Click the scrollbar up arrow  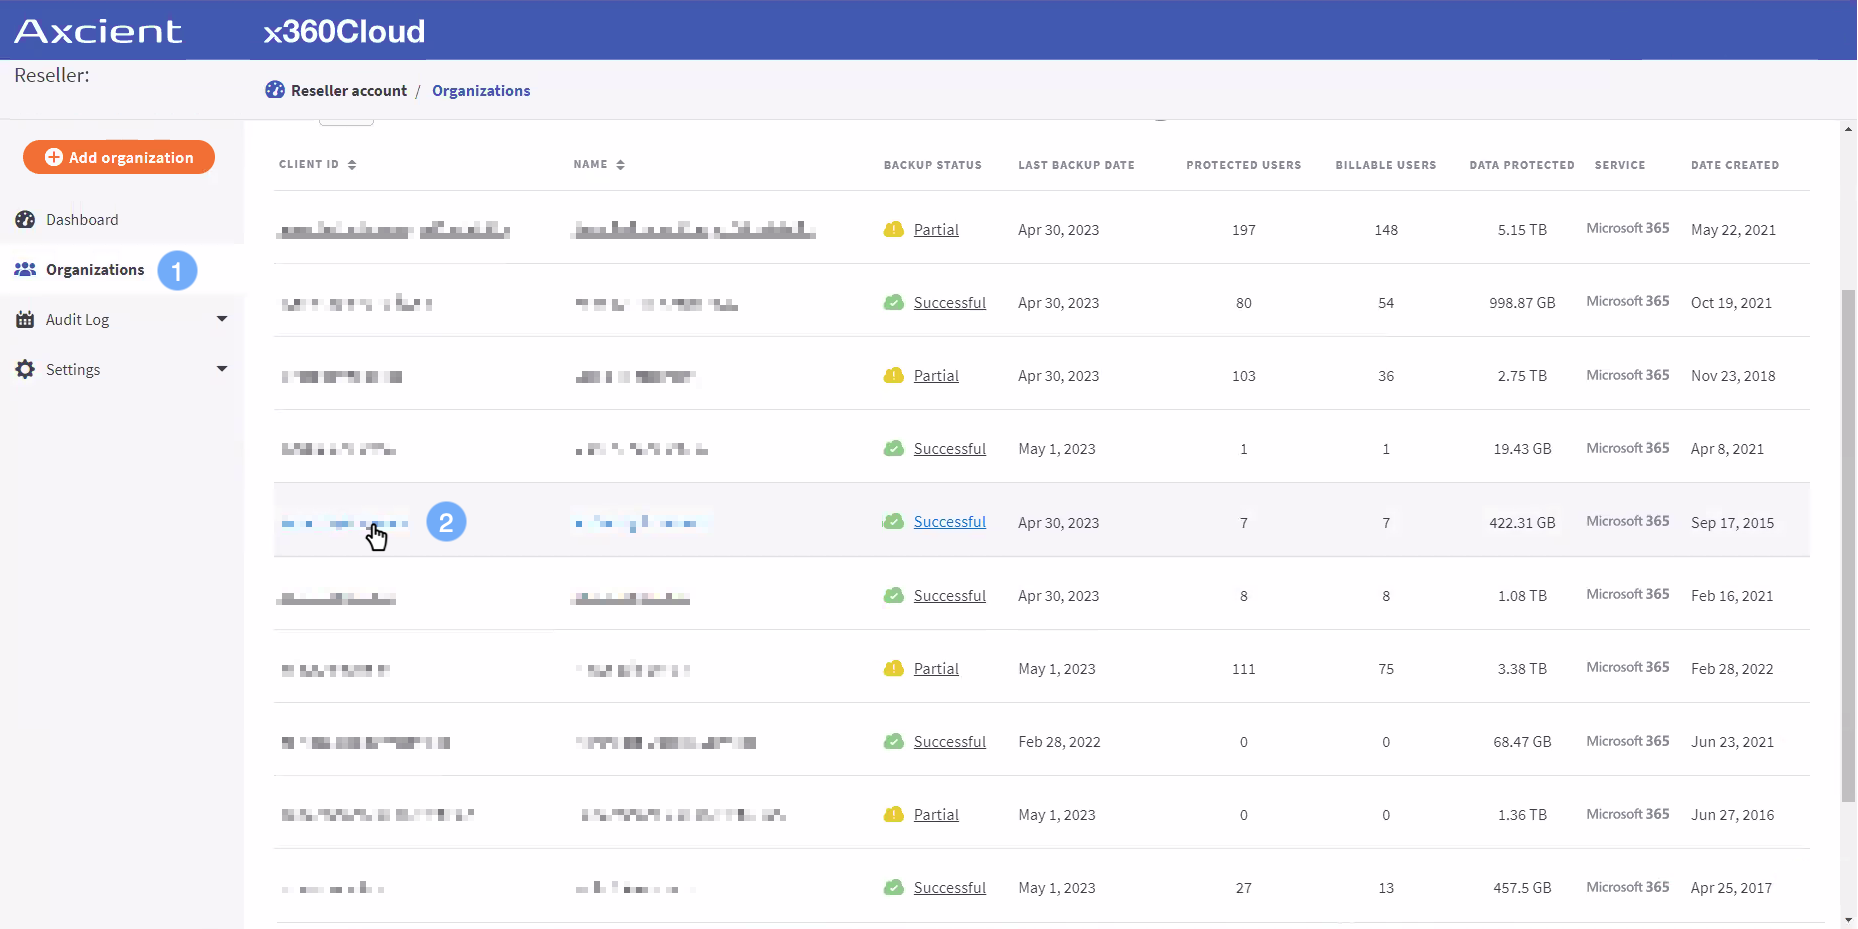1848,129
